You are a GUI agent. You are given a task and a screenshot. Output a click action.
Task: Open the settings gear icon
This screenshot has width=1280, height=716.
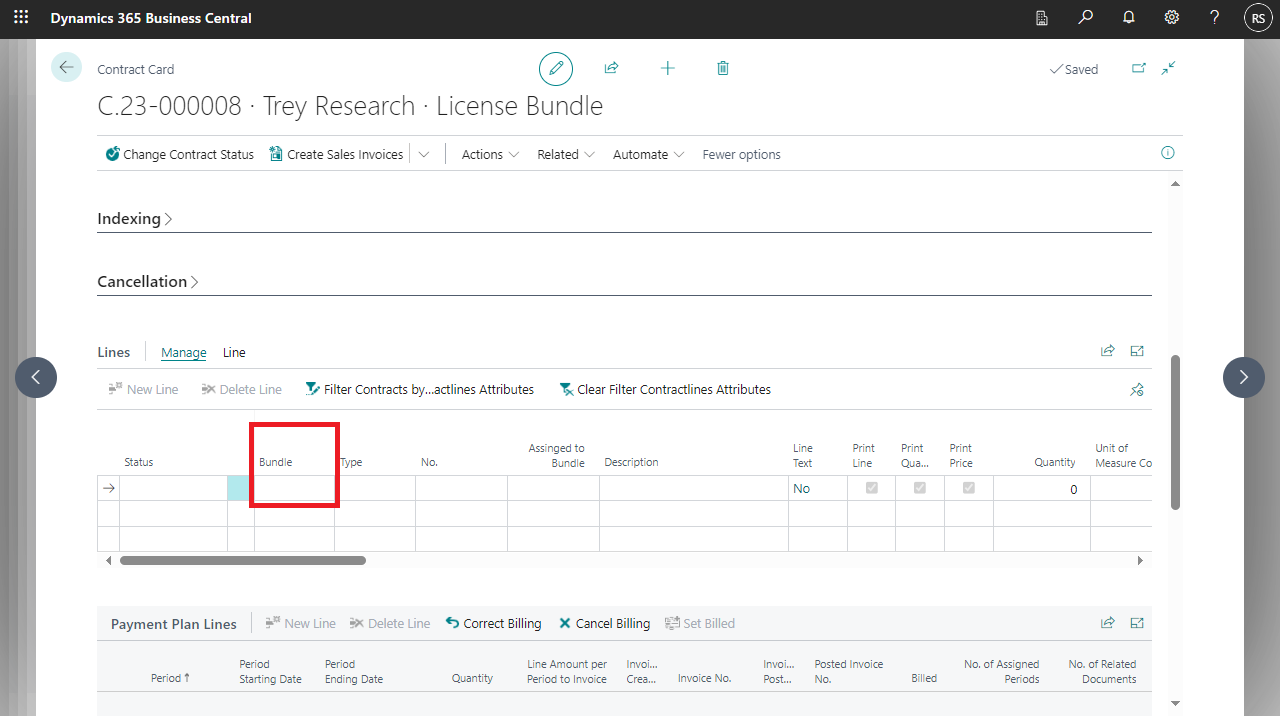coord(1171,18)
